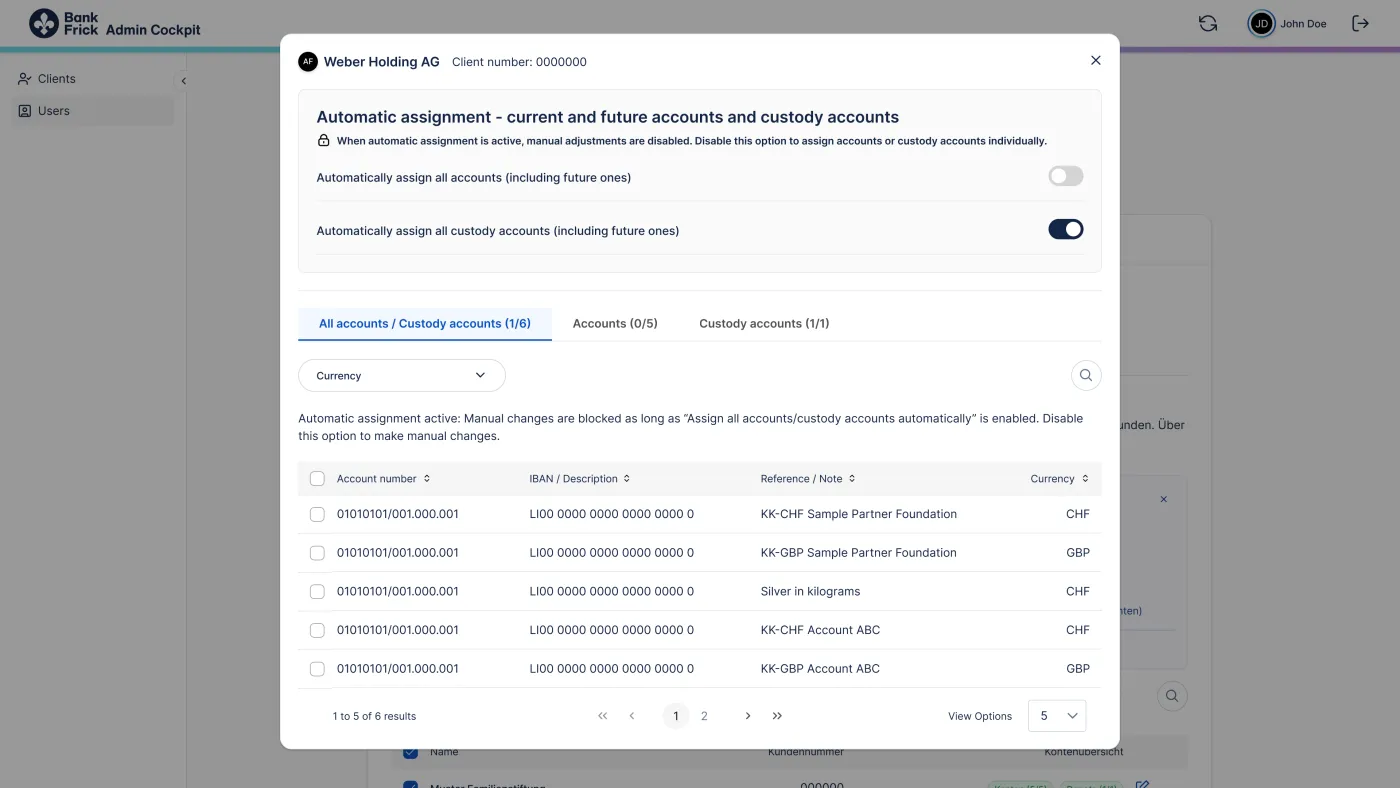Click the refresh sync icon in header
The image size is (1400, 788).
(1208, 23)
